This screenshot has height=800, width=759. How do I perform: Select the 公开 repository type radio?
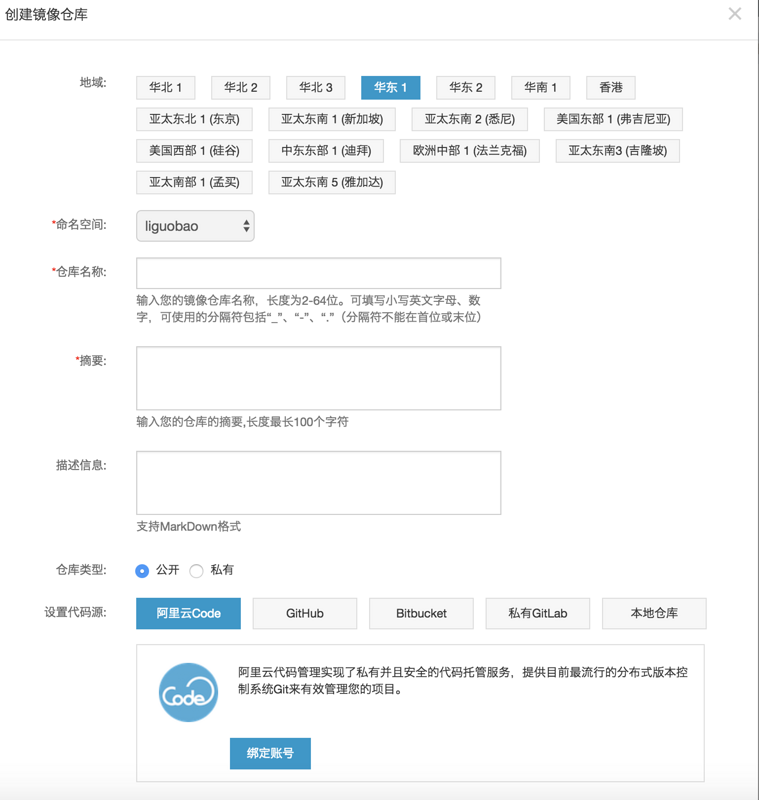coord(142,571)
